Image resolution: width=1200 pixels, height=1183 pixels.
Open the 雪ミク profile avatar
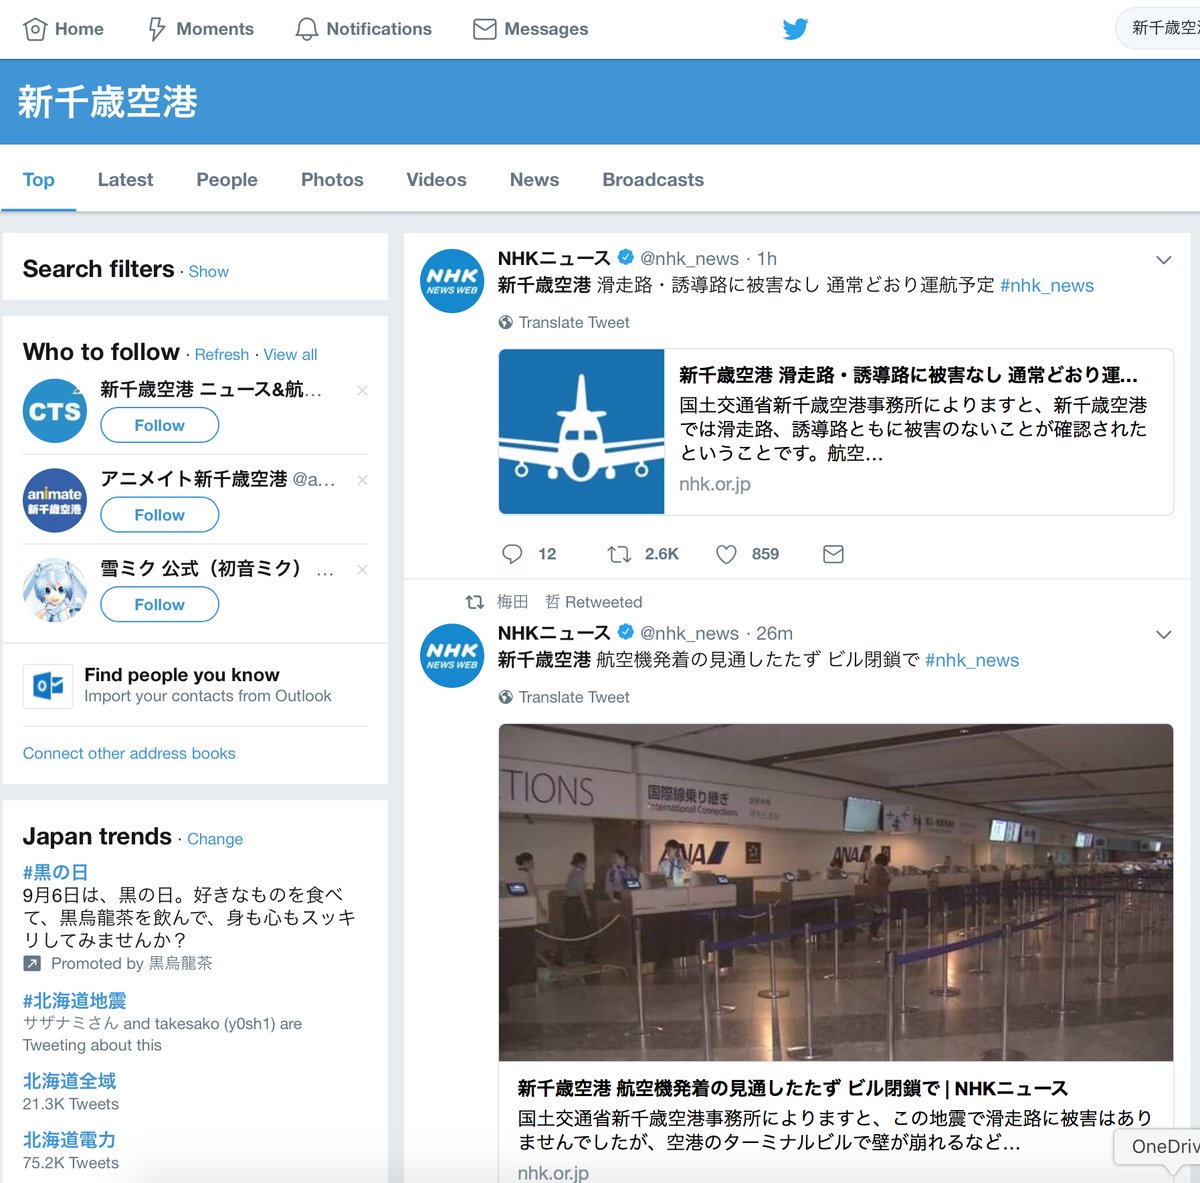pyautogui.click(x=55, y=590)
